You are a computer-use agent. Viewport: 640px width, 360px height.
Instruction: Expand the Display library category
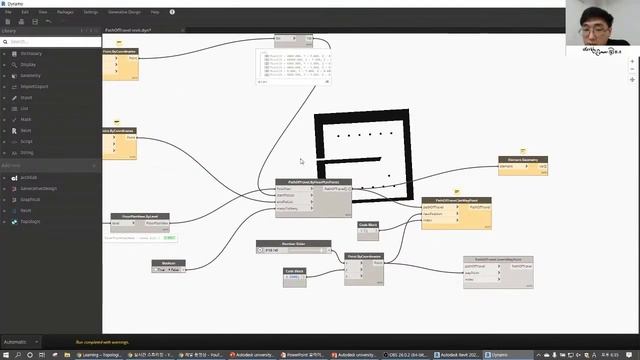[x=4, y=64]
